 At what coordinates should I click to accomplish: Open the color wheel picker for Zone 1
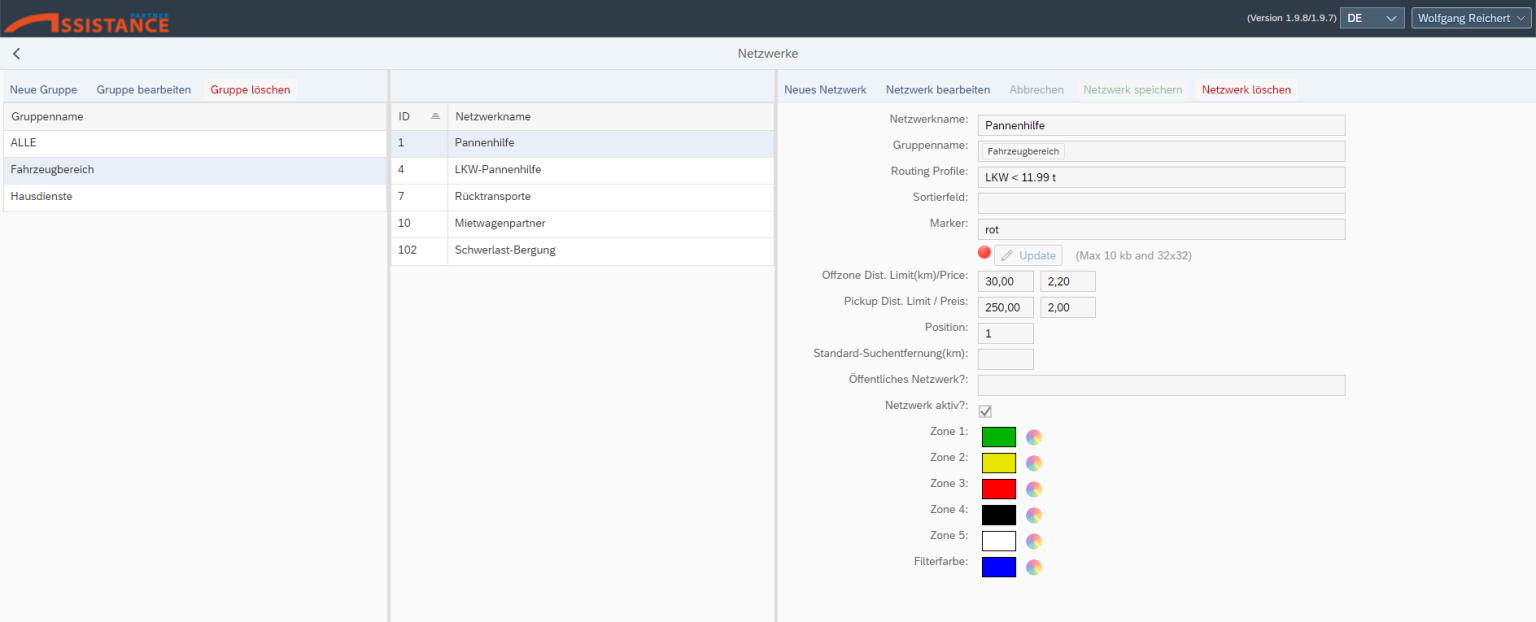[1034, 437]
